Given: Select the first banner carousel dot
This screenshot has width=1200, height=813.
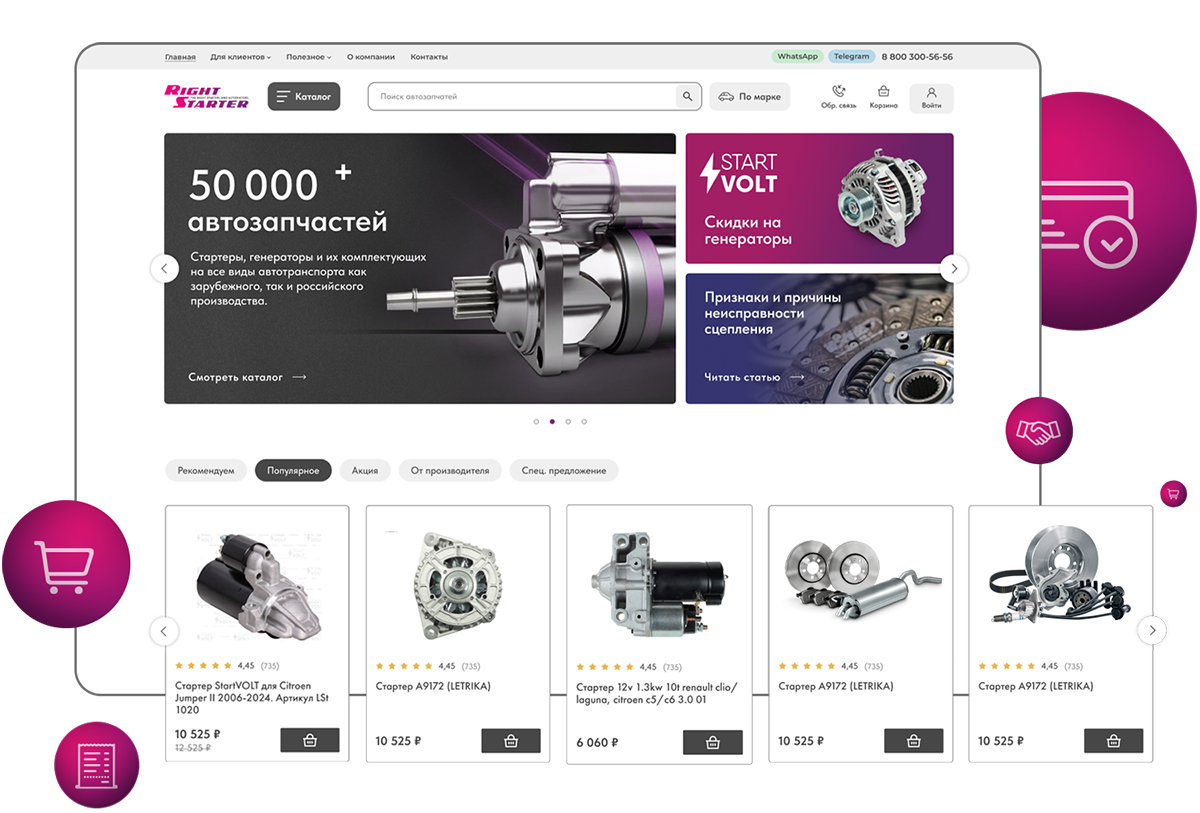Looking at the screenshot, I should click(x=536, y=421).
